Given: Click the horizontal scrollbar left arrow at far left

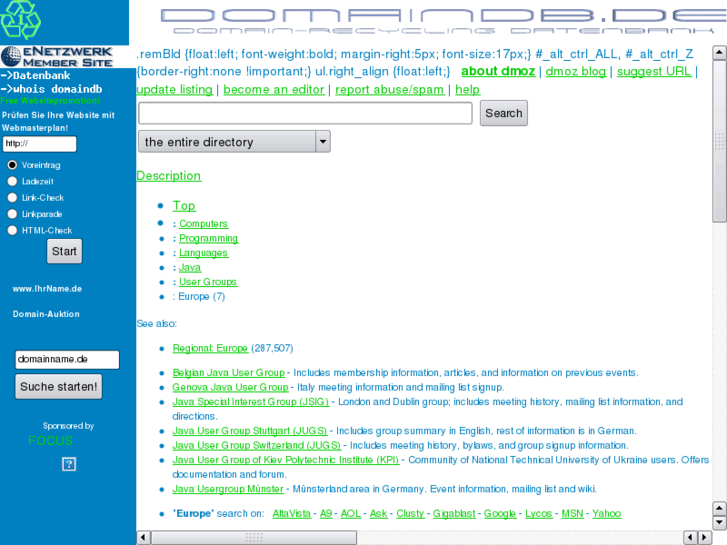Looking at the screenshot, I should (x=143, y=538).
